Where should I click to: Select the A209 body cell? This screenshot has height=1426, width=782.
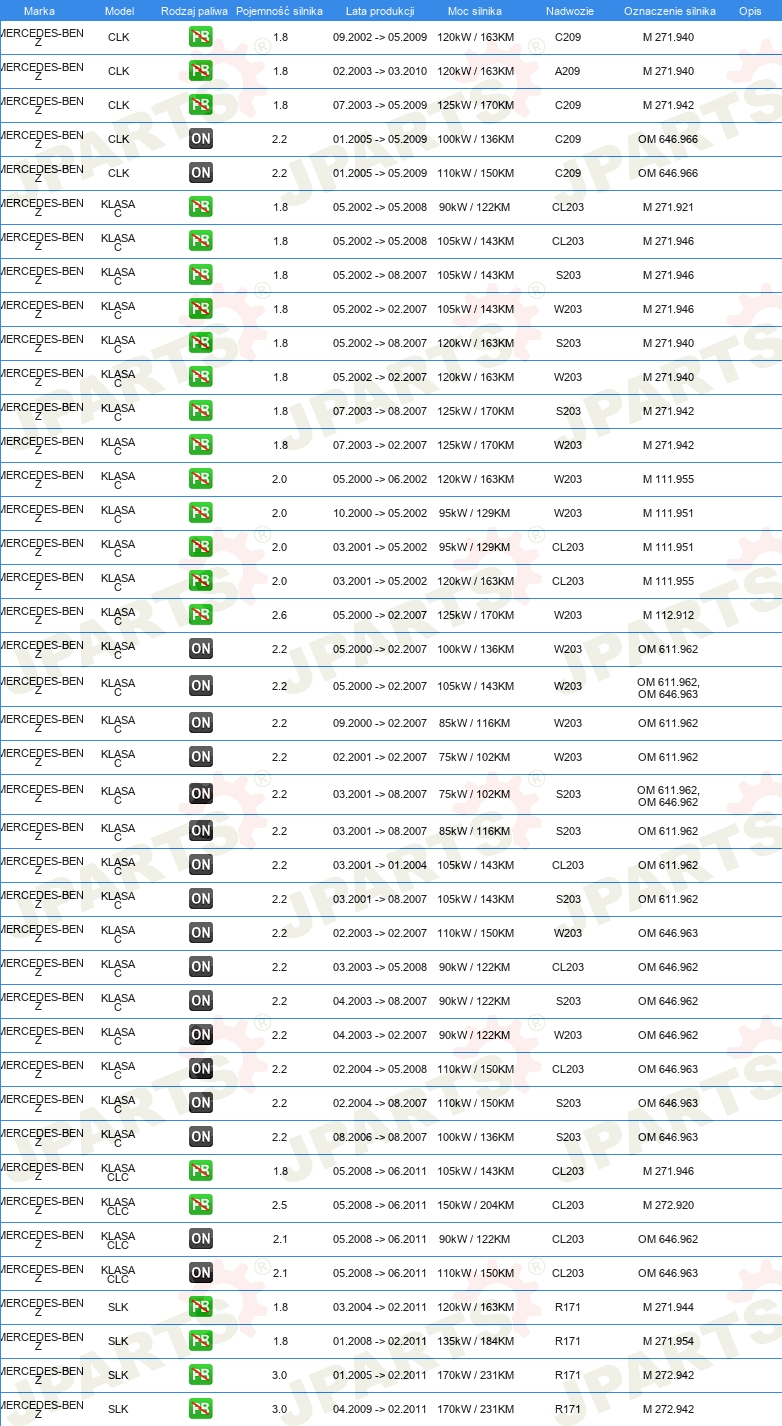tap(568, 71)
